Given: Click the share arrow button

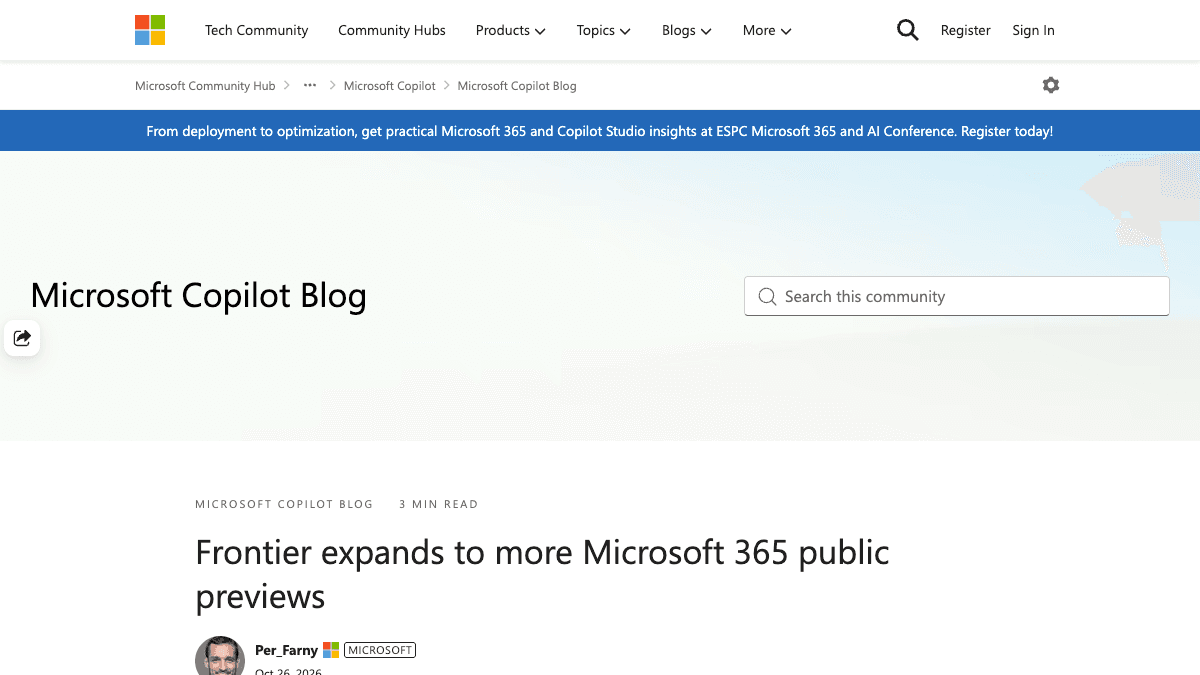Looking at the screenshot, I should (x=22, y=338).
